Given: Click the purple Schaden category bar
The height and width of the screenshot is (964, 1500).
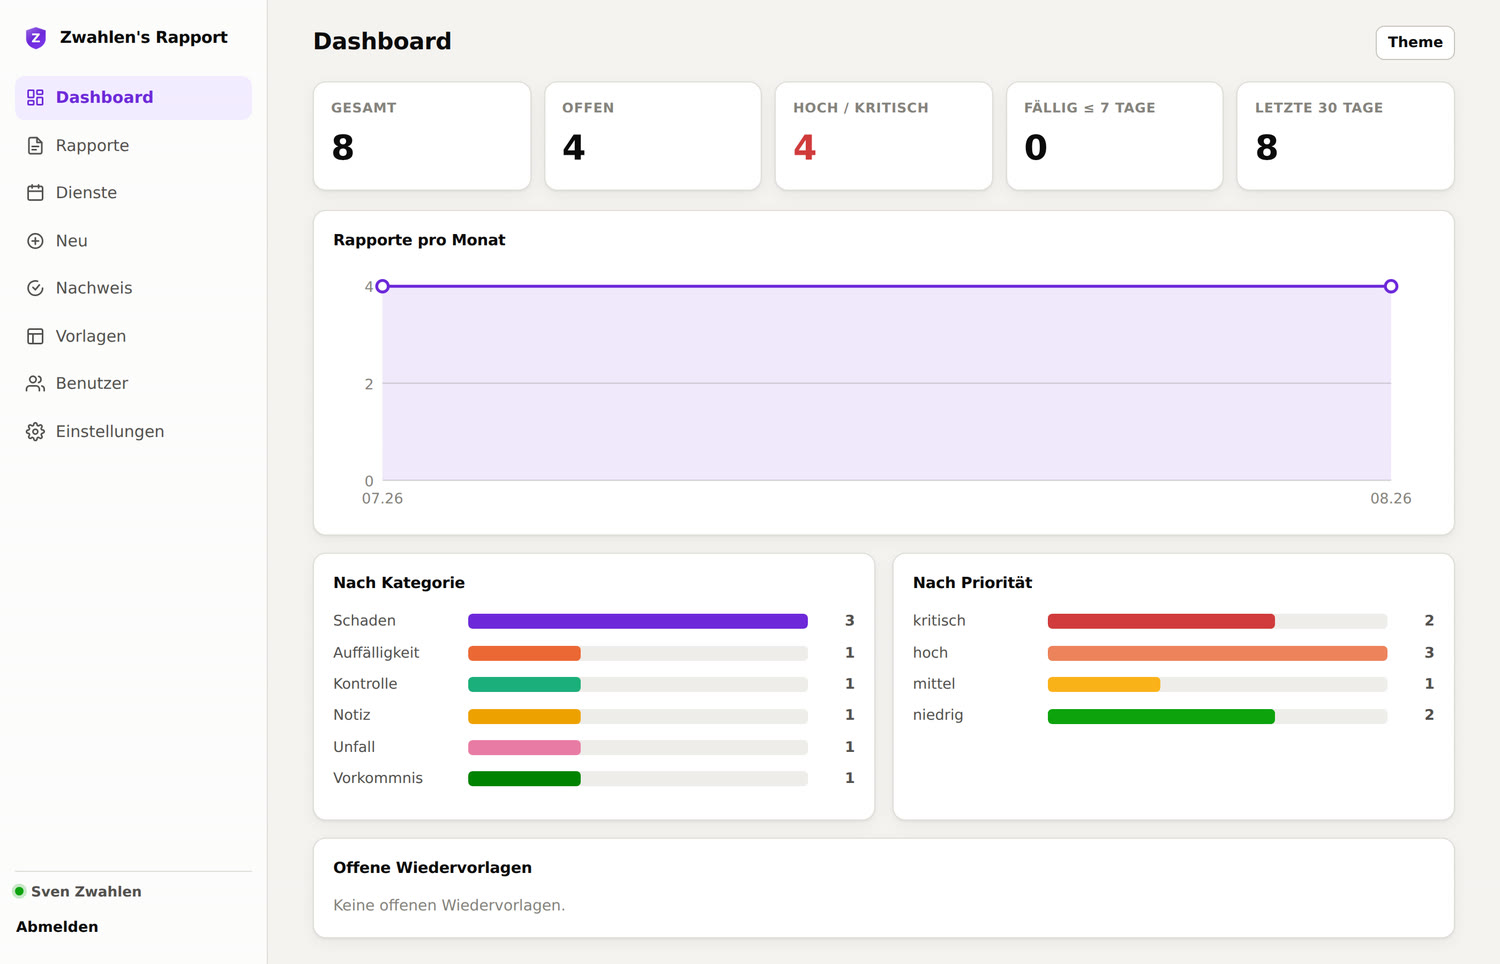Looking at the screenshot, I should pos(638,621).
